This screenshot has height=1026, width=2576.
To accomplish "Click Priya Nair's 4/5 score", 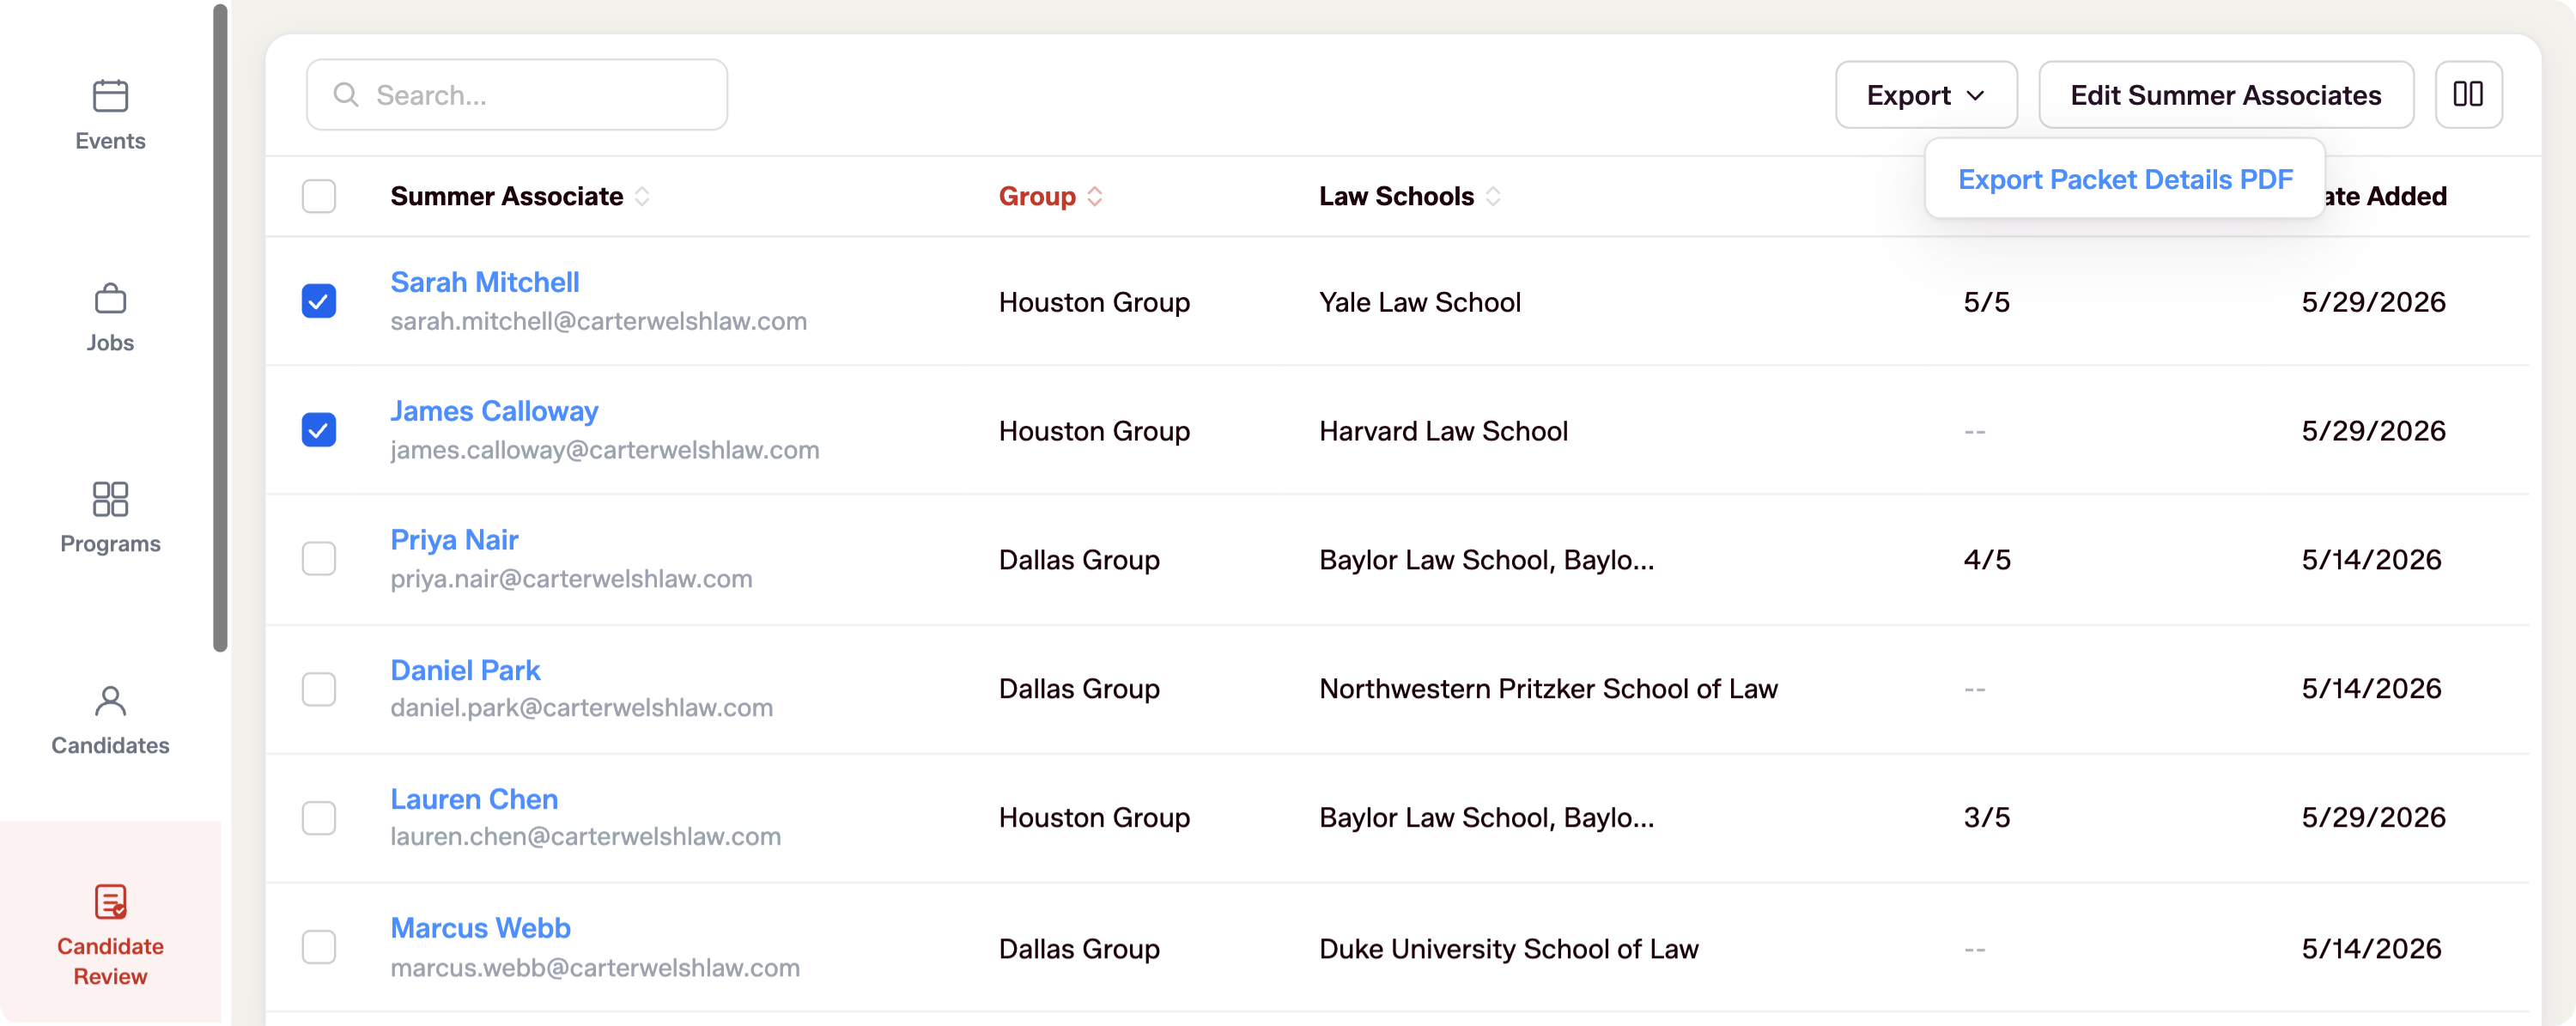I will [1986, 560].
